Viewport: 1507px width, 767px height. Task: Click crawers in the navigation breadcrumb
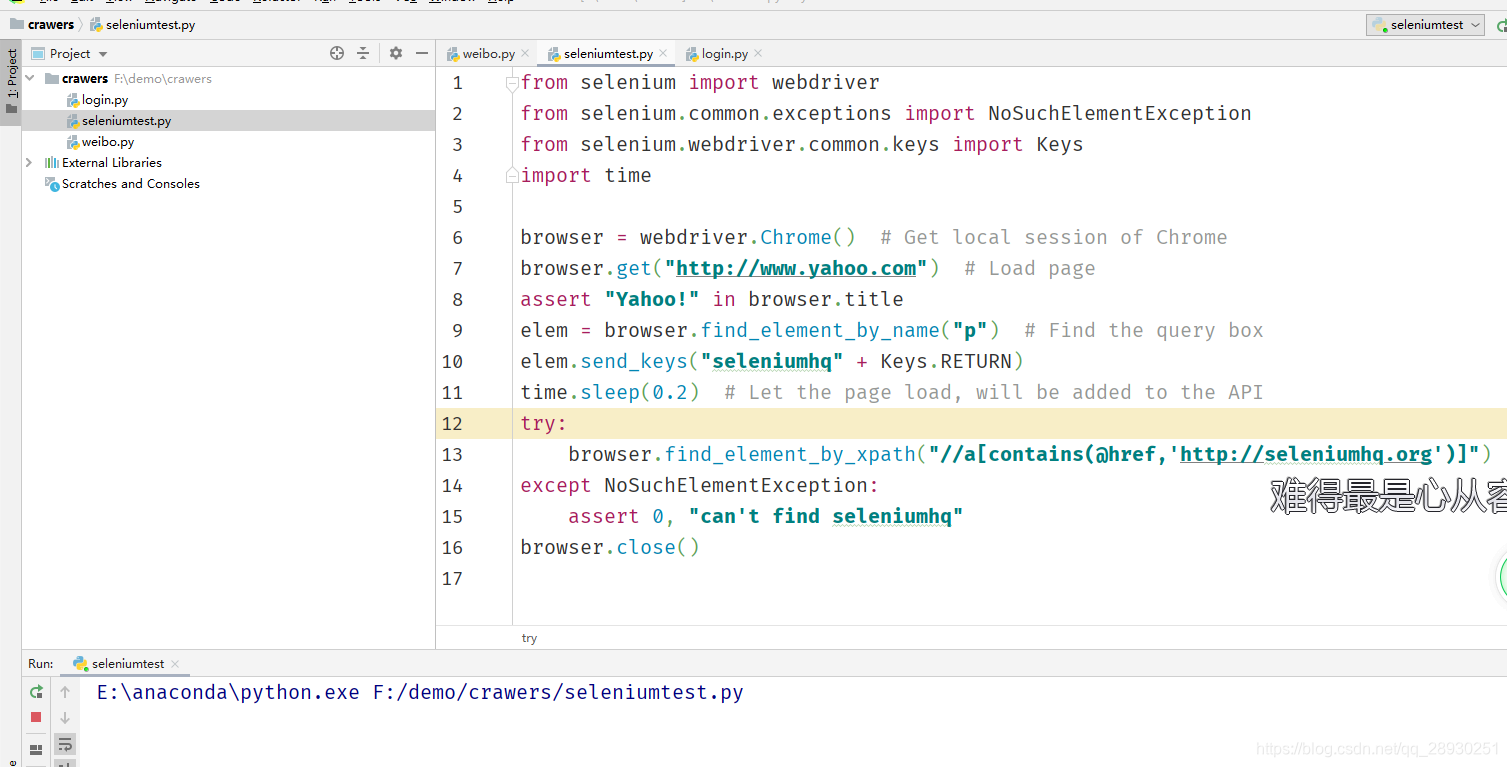pos(51,24)
